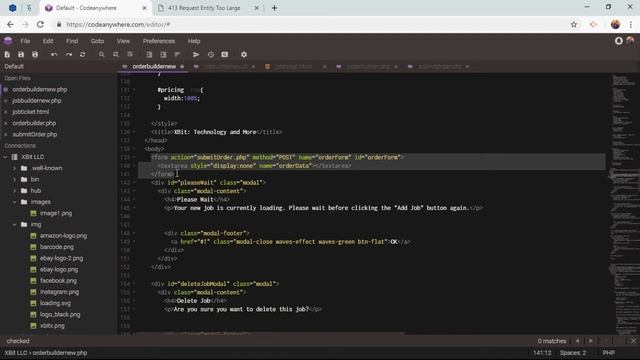Fold code at line 154 deleteJobModal div
This screenshot has height=360, width=640.
pos(134,284)
